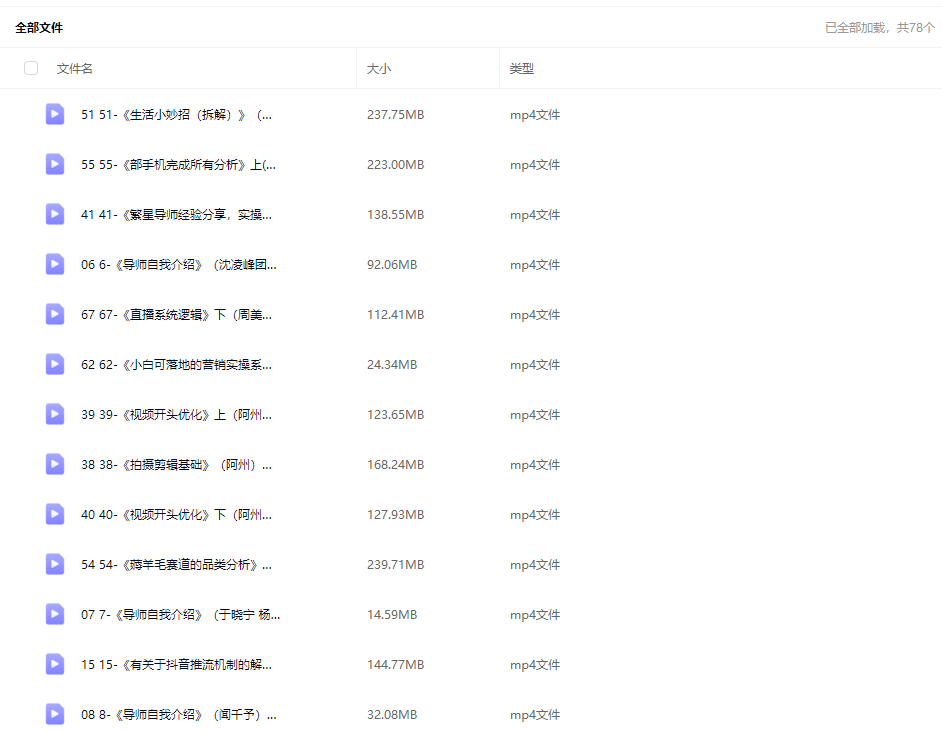
Task: Click video icon for 62-《小白可落地的营销实操》
Action: tap(55, 364)
